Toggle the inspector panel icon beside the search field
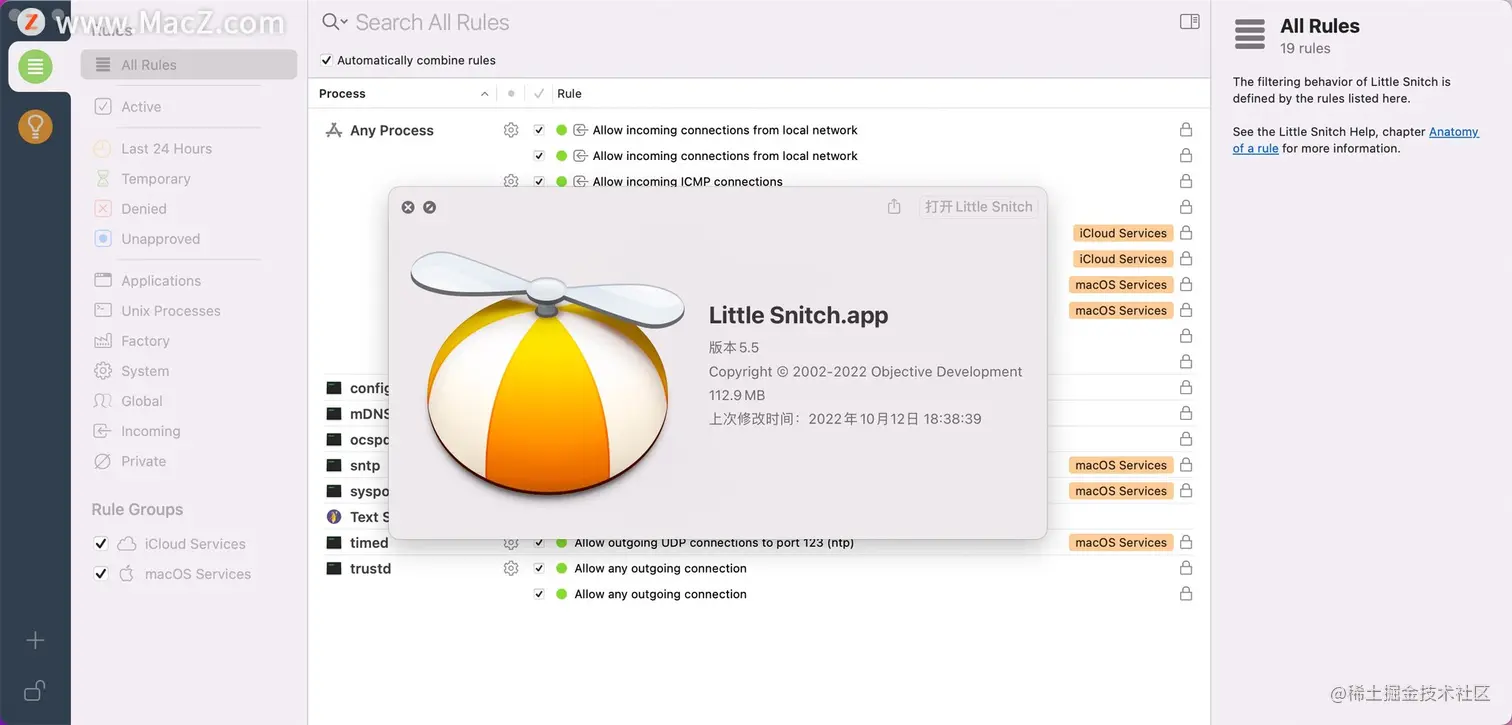 coord(1189,21)
